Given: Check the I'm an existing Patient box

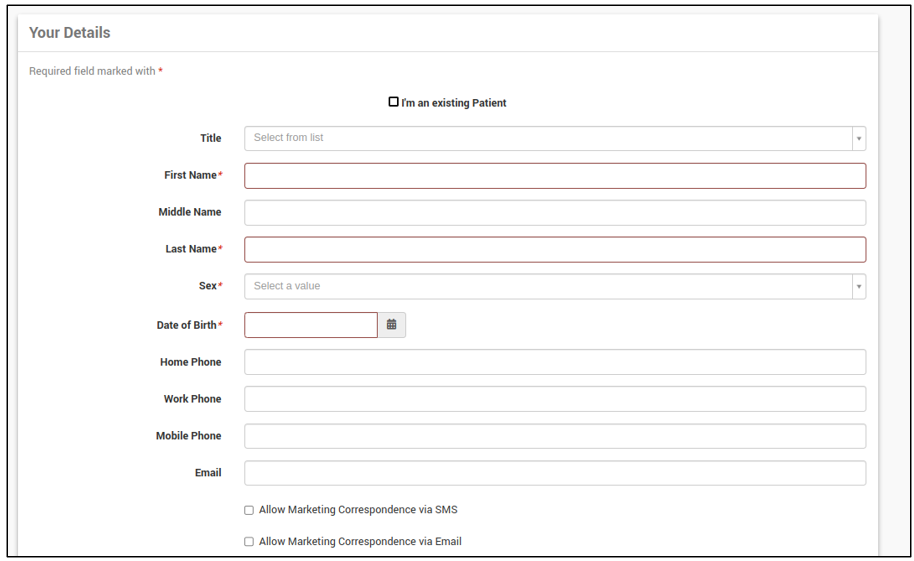Looking at the screenshot, I should (x=393, y=102).
